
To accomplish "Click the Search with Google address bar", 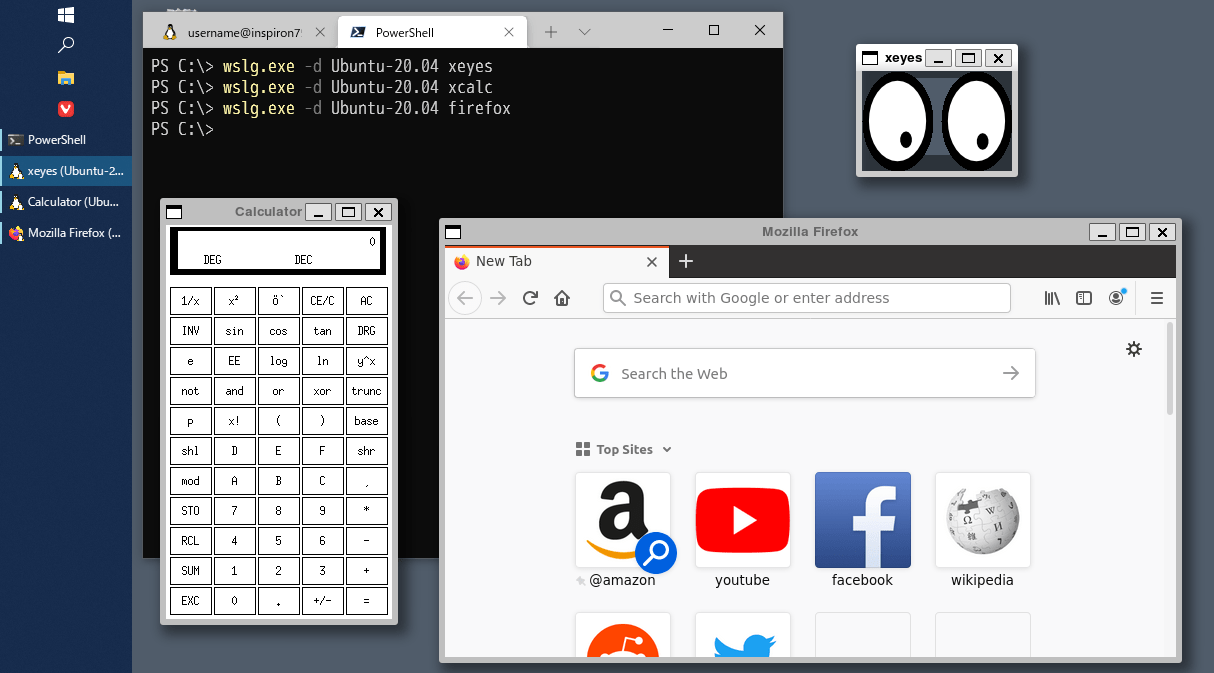I will [806, 298].
